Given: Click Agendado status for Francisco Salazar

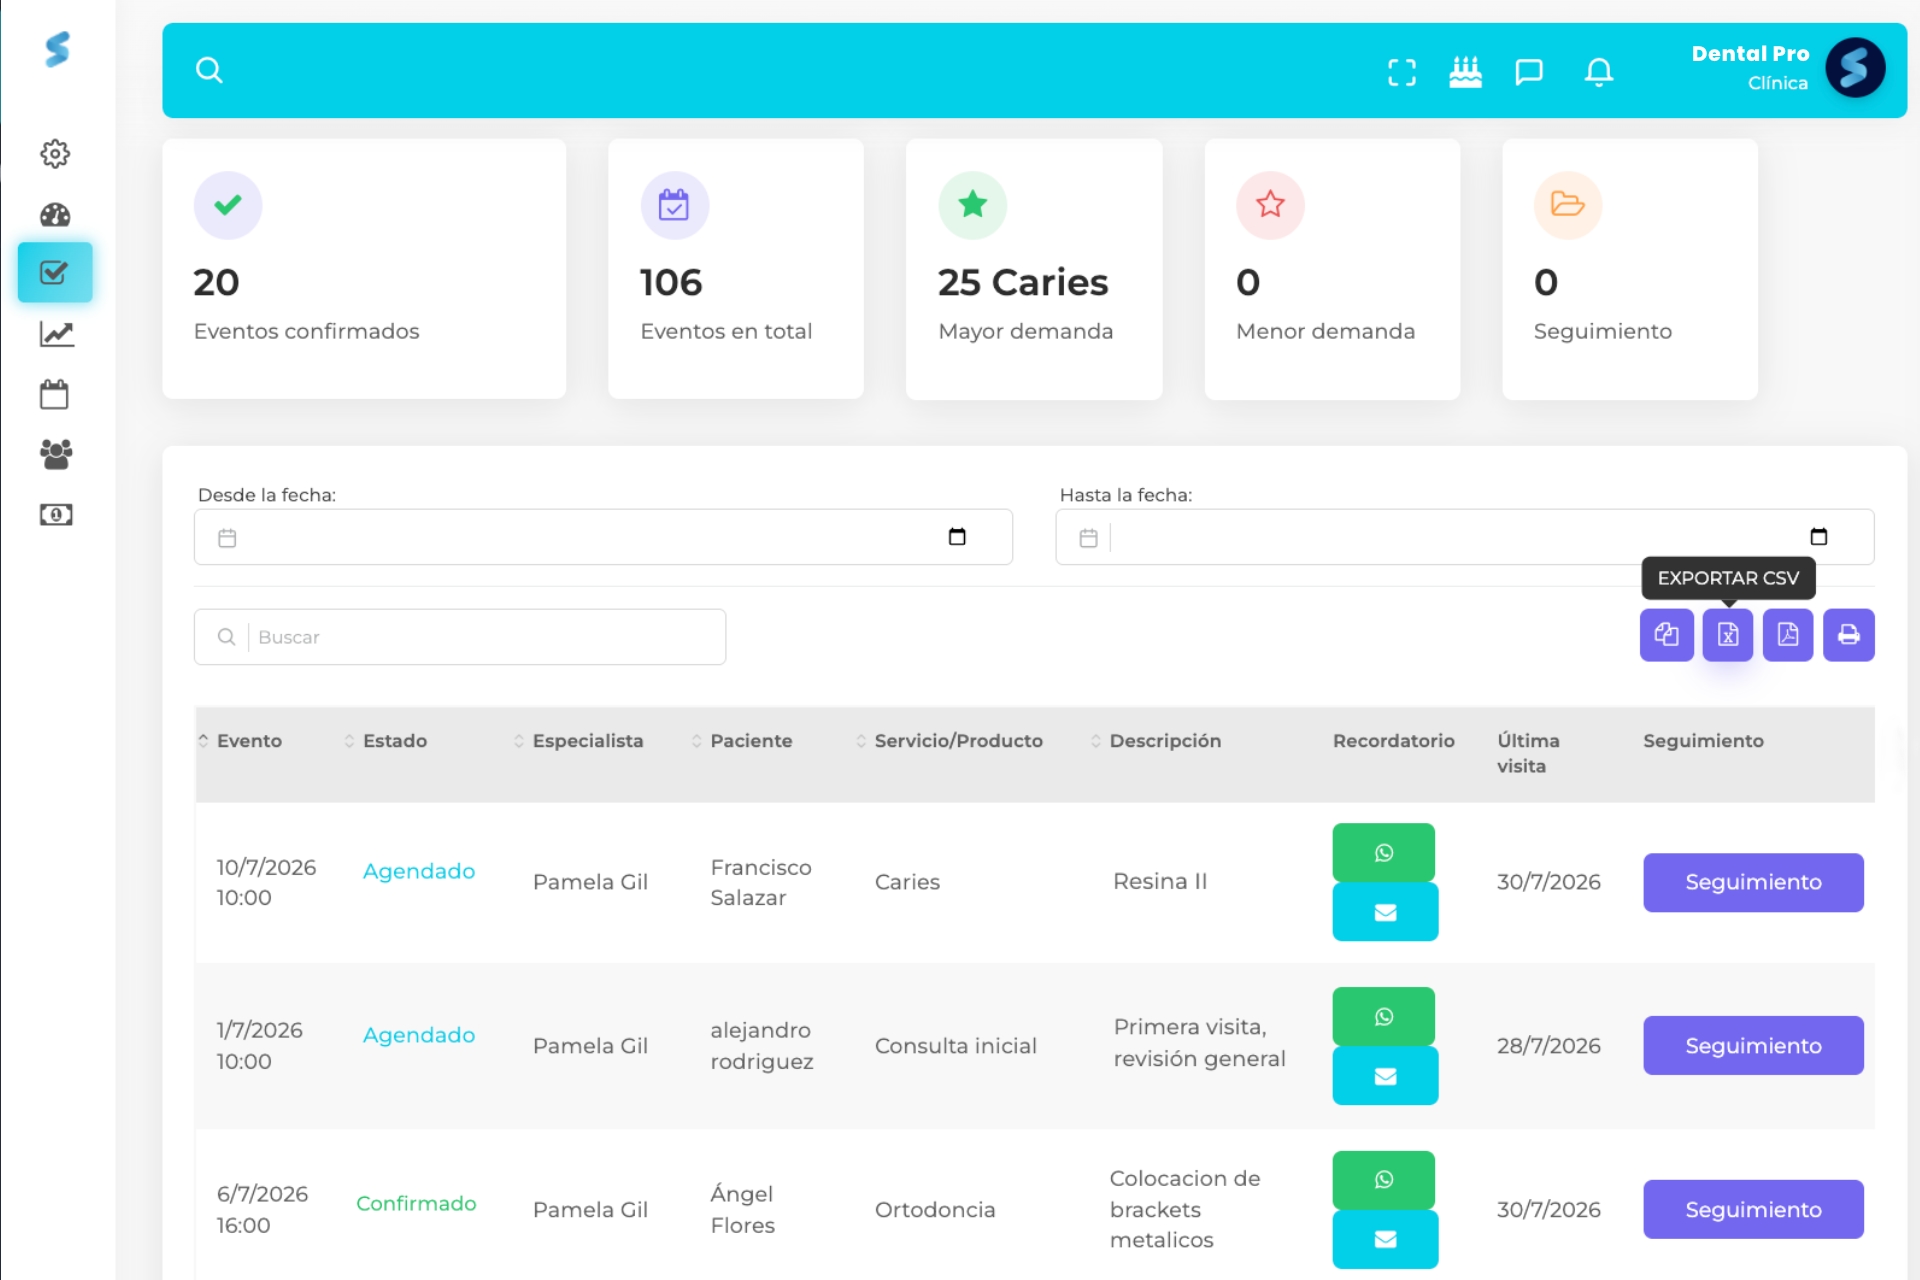Looking at the screenshot, I should point(419,871).
